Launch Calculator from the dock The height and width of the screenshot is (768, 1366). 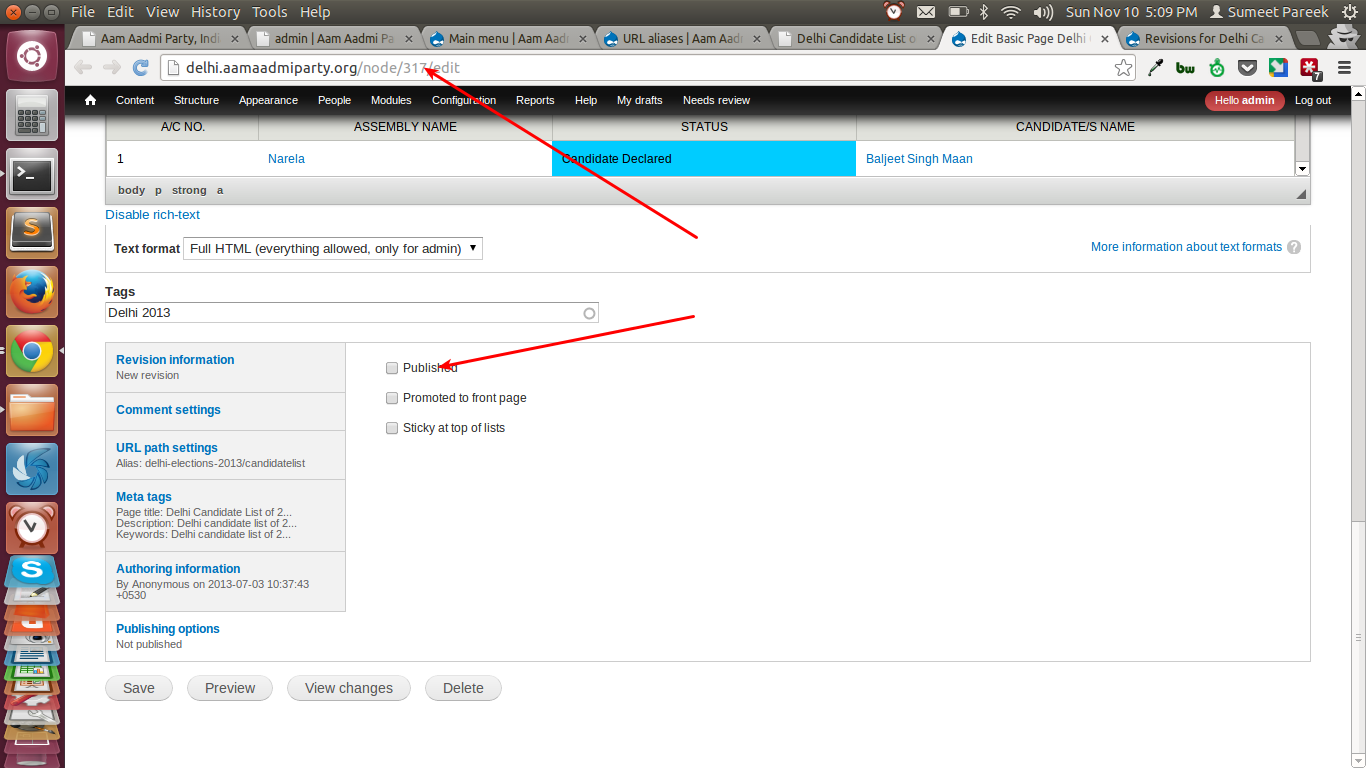pos(32,115)
